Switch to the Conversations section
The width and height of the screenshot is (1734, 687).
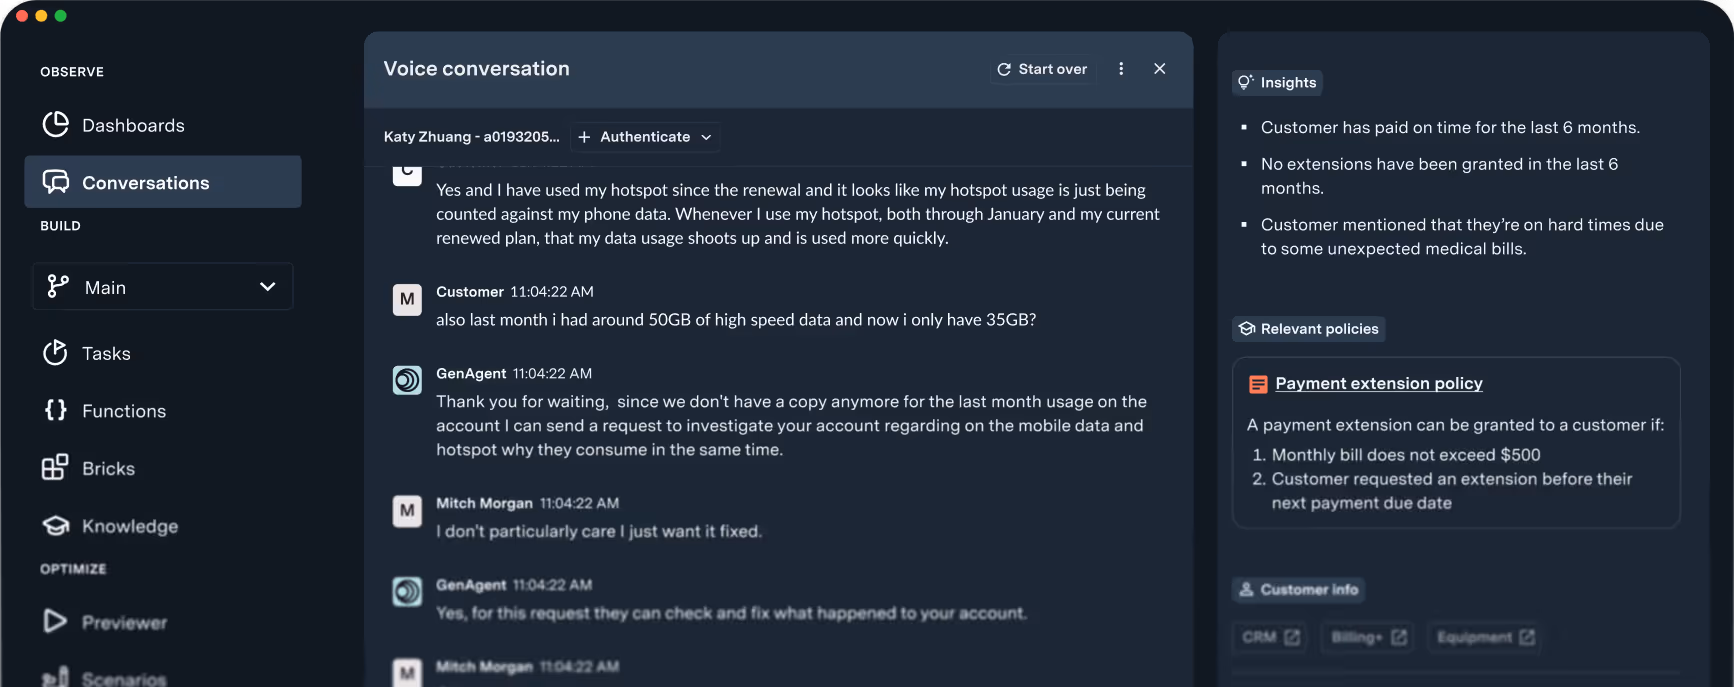pos(144,182)
